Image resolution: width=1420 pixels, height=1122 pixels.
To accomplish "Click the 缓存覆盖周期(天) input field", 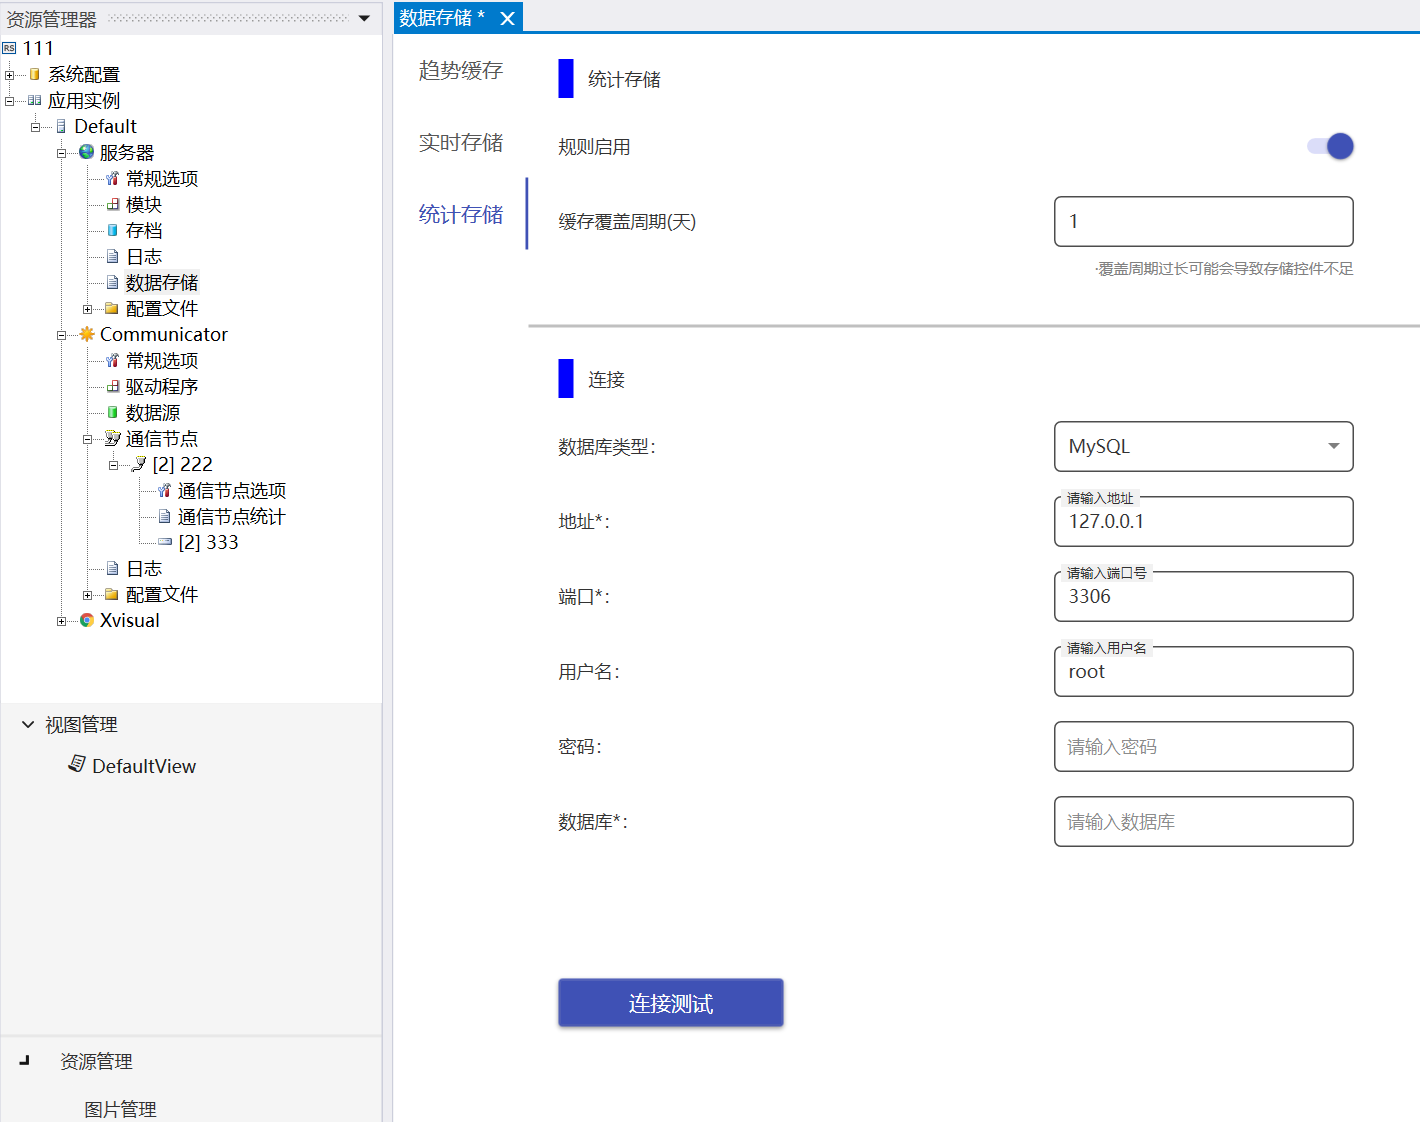I will [x=1204, y=221].
